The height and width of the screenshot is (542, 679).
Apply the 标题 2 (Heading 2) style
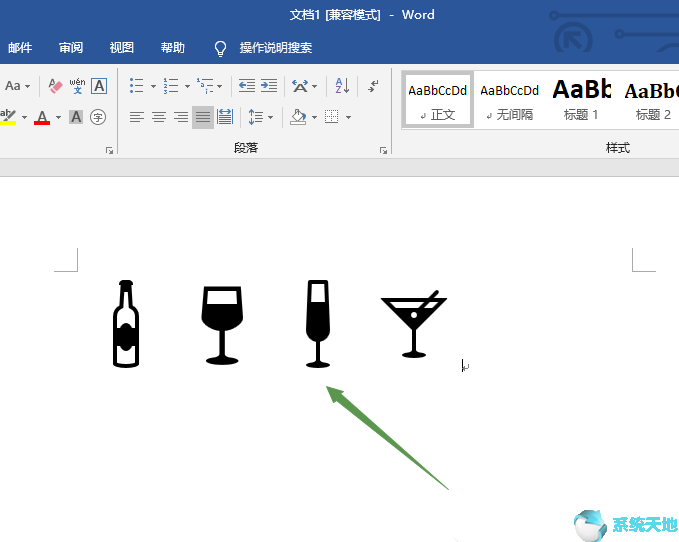[652, 100]
